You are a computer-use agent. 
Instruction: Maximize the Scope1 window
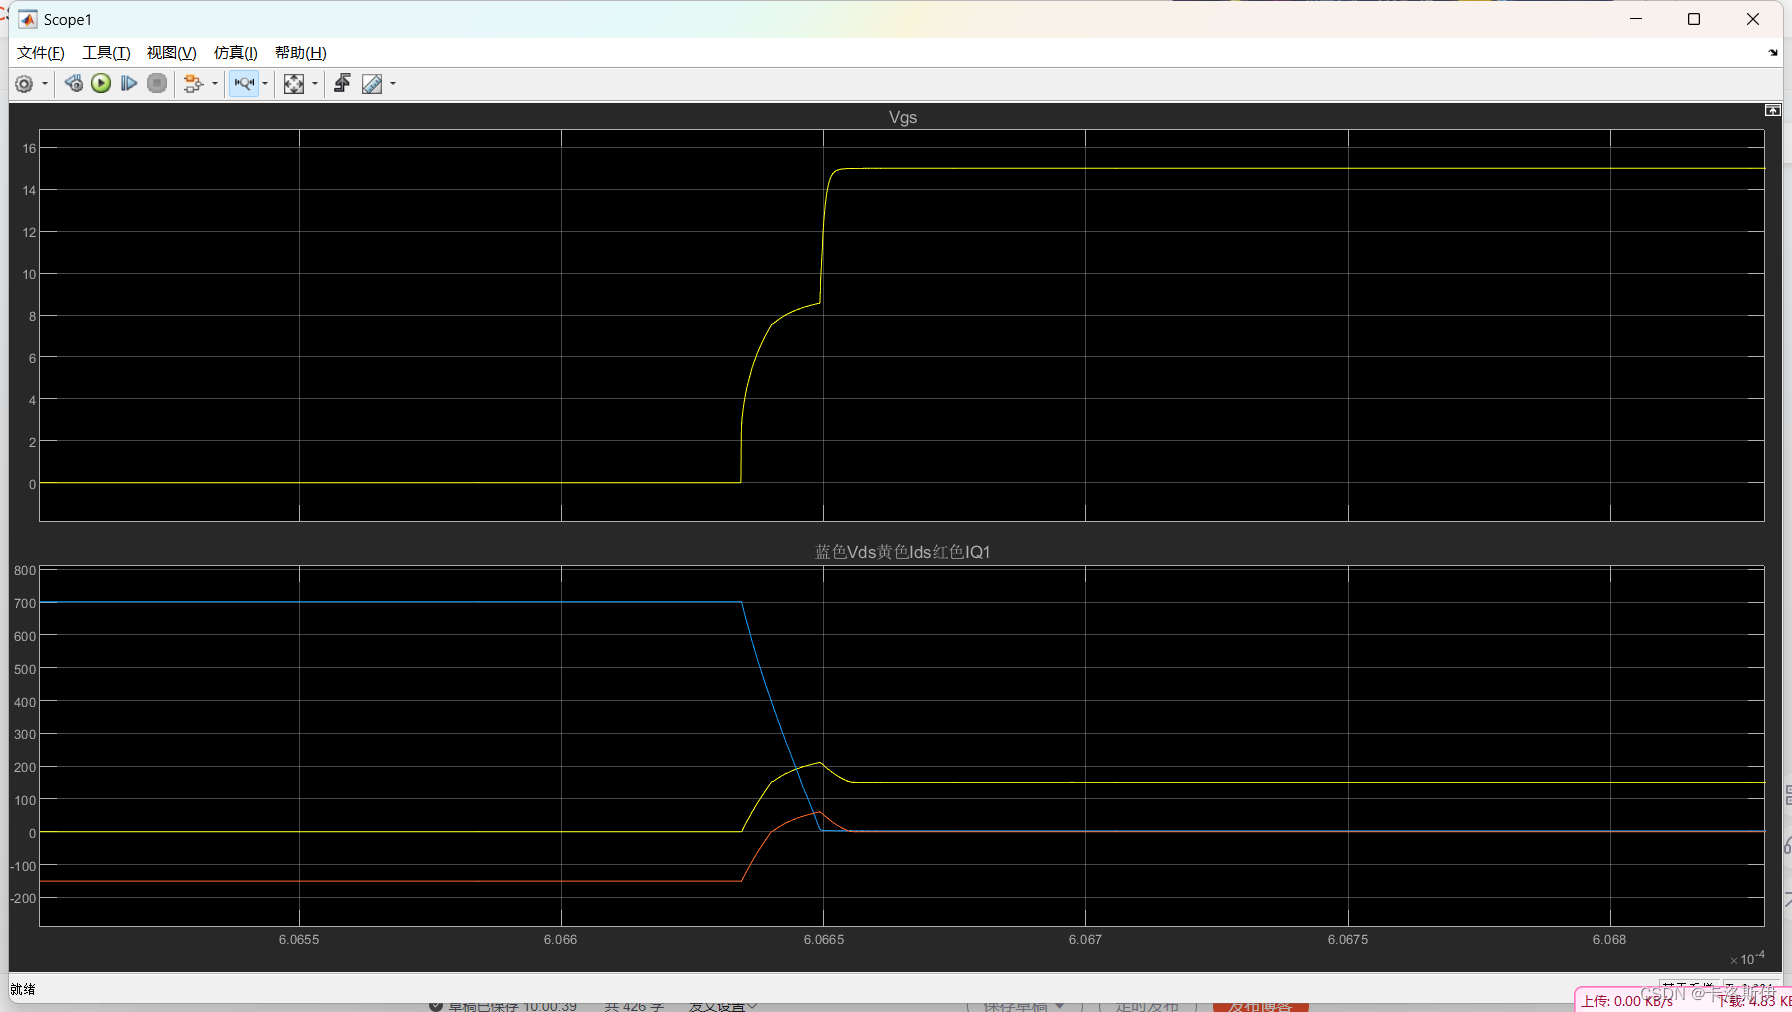(x=1694, y=19)
